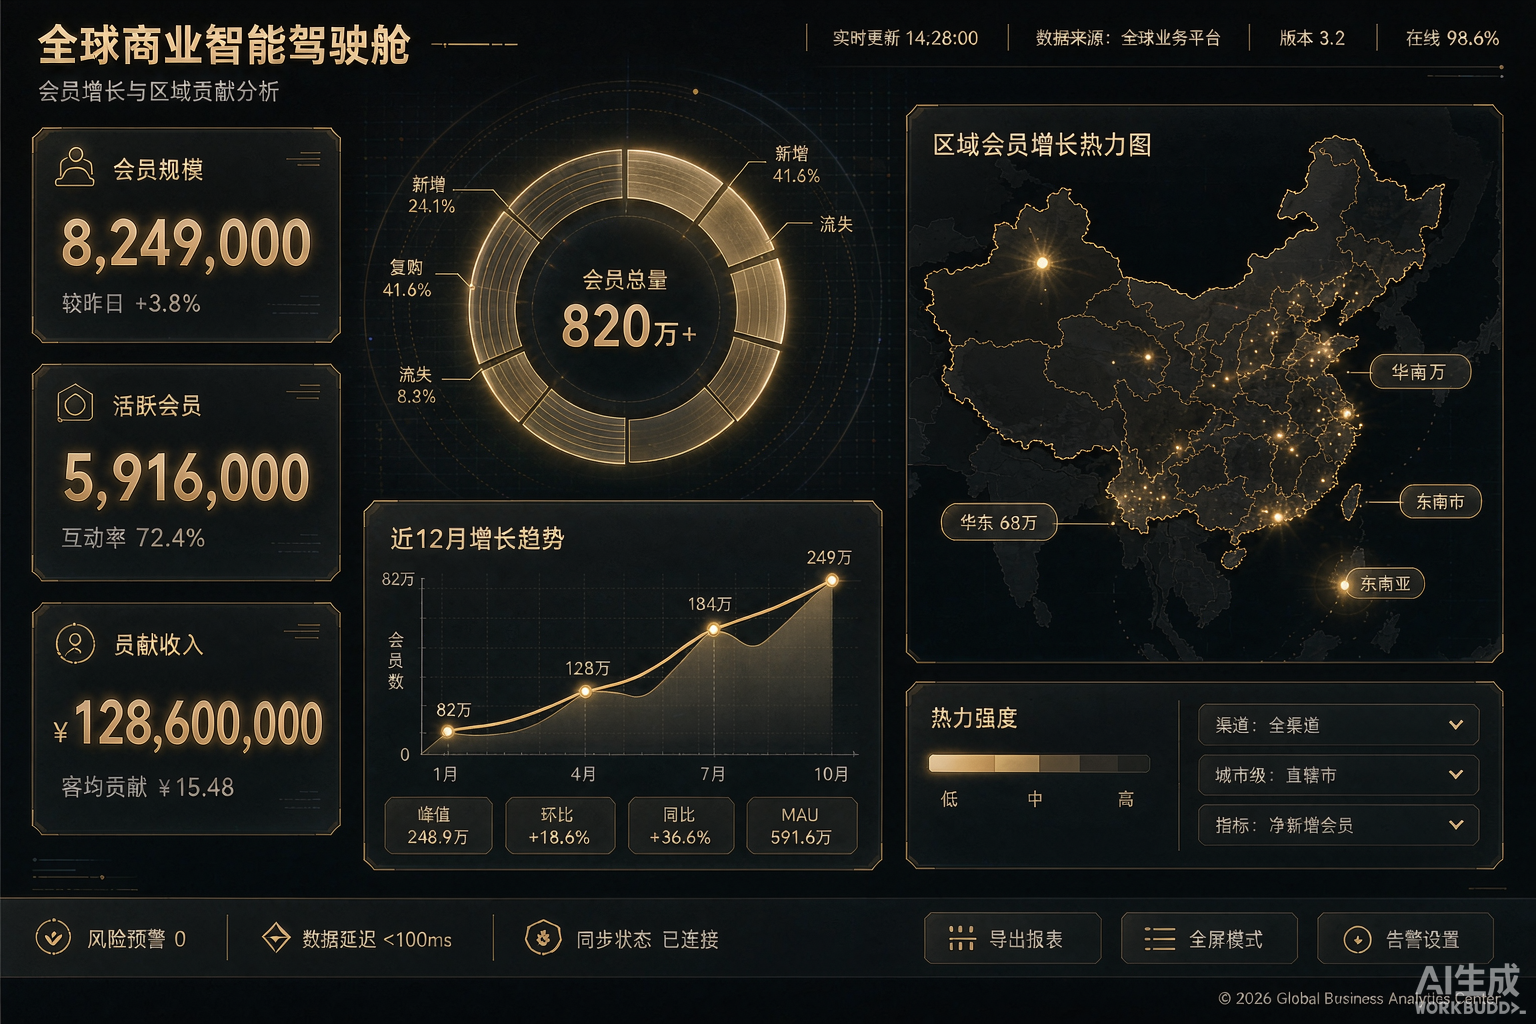
Task: Select the MAU 591.6万 stat tile
Action: [x=801, y=825]
